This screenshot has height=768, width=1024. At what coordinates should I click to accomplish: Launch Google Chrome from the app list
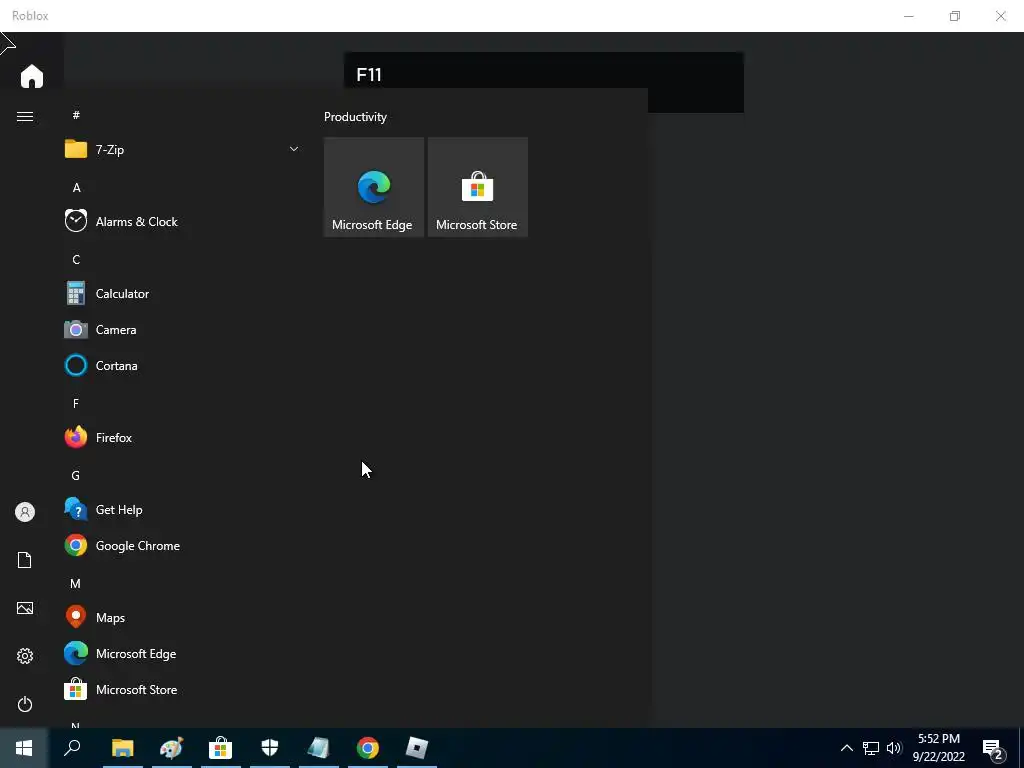tap(182, 545)
